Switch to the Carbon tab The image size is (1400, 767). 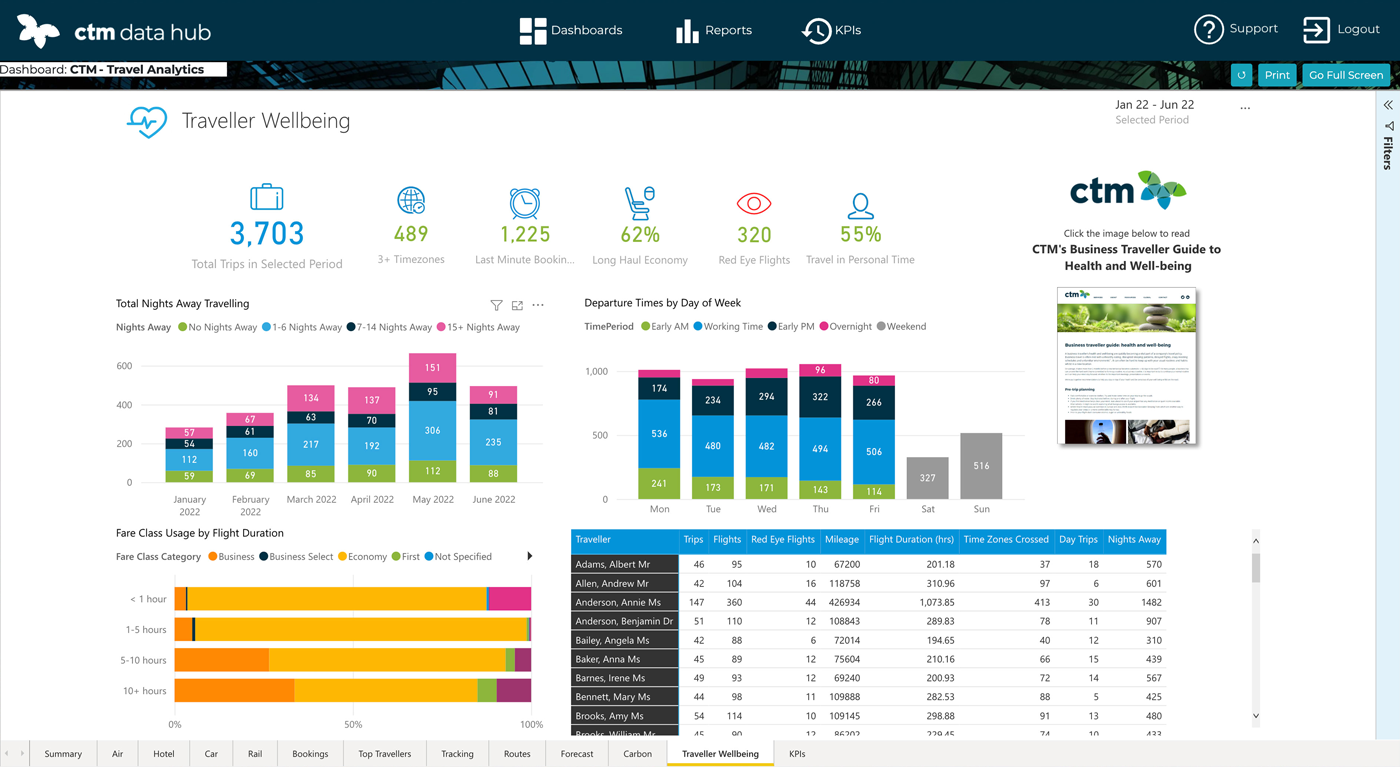click(x=637, y=754)
